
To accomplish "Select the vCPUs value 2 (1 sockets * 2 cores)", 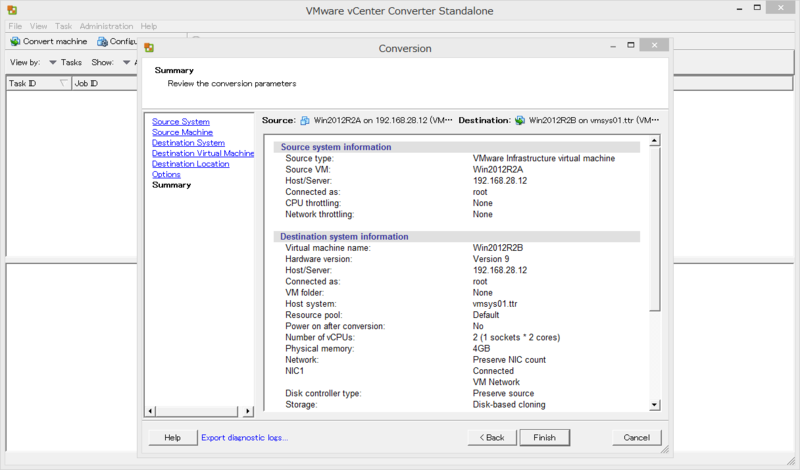I will tap(516, 337).
